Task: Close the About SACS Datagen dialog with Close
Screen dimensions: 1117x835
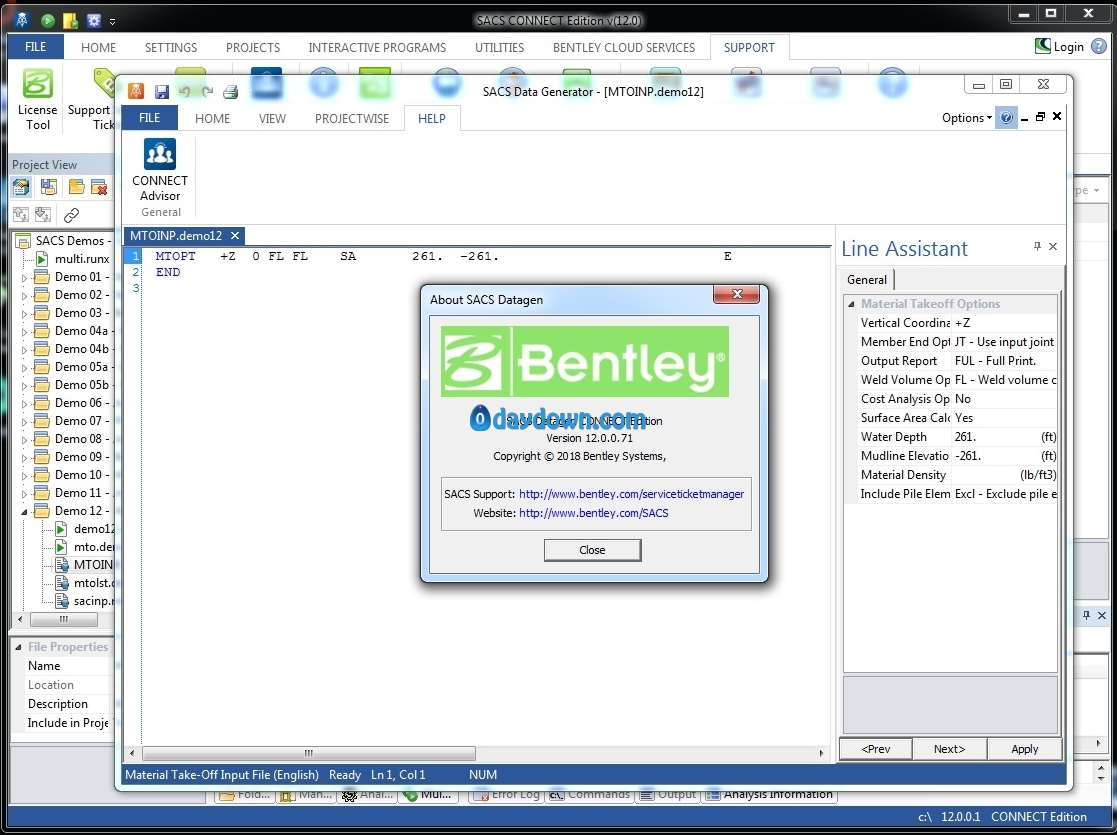Action: (x=592, y=550)
